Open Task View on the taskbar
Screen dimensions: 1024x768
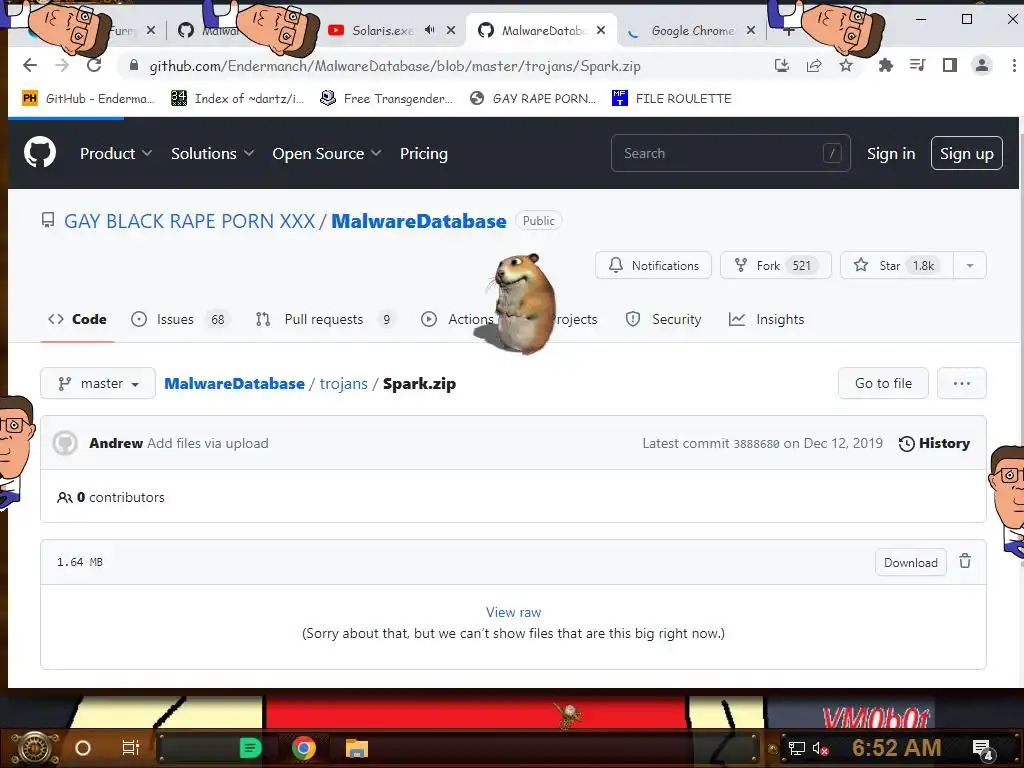(x=131, y=748)
